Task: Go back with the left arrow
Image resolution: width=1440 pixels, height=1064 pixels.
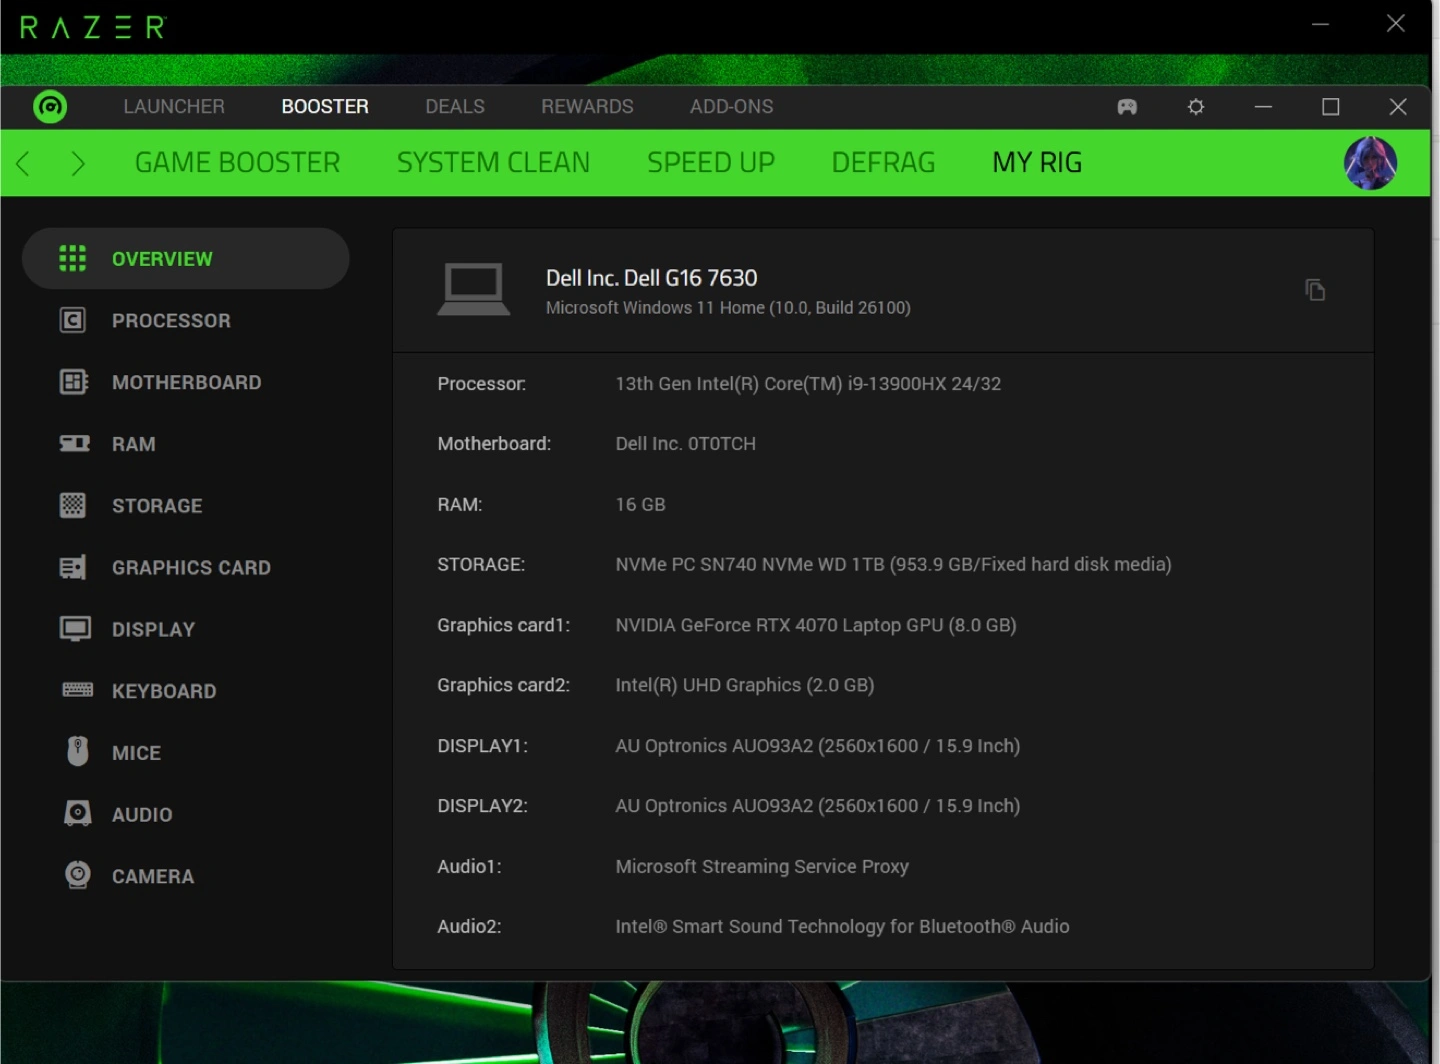Action: coord(23,163)
